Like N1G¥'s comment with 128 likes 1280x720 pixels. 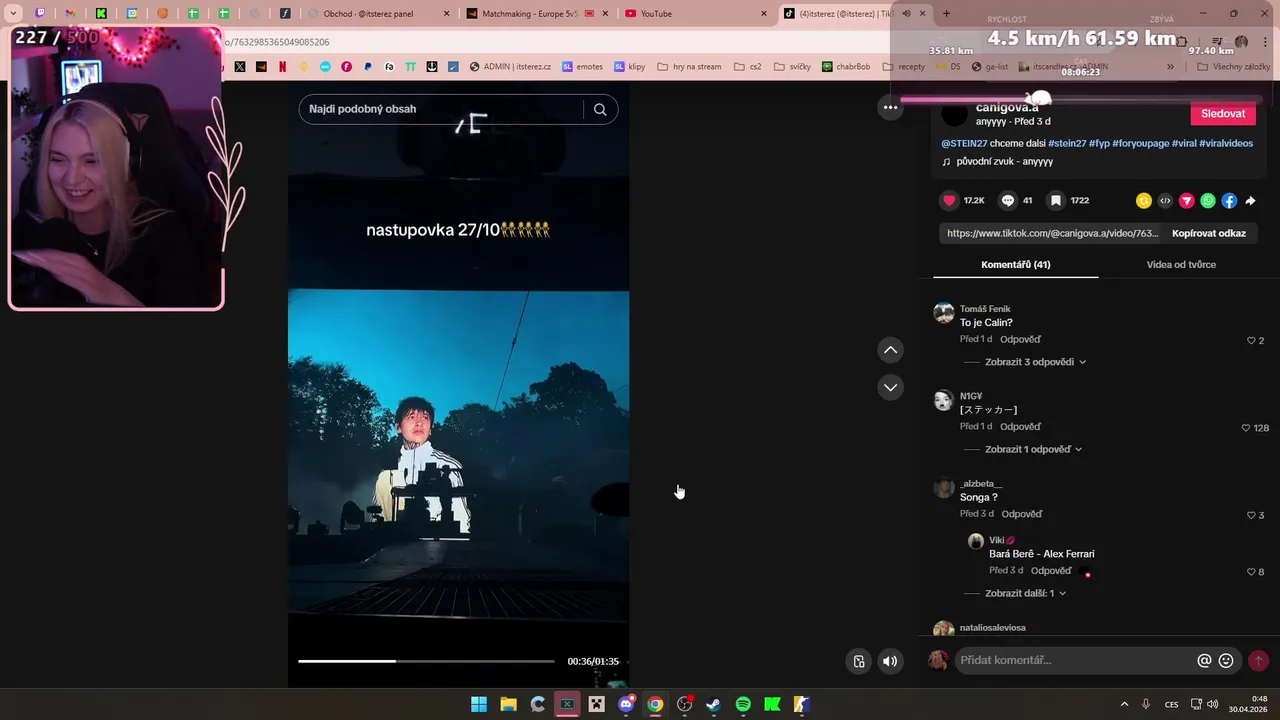click(x=1246, y=428)
